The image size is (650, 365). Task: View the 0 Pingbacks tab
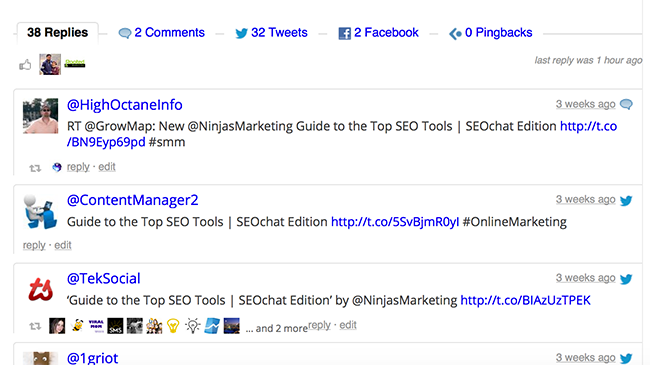pyautogui.click(x=491, y=33)
